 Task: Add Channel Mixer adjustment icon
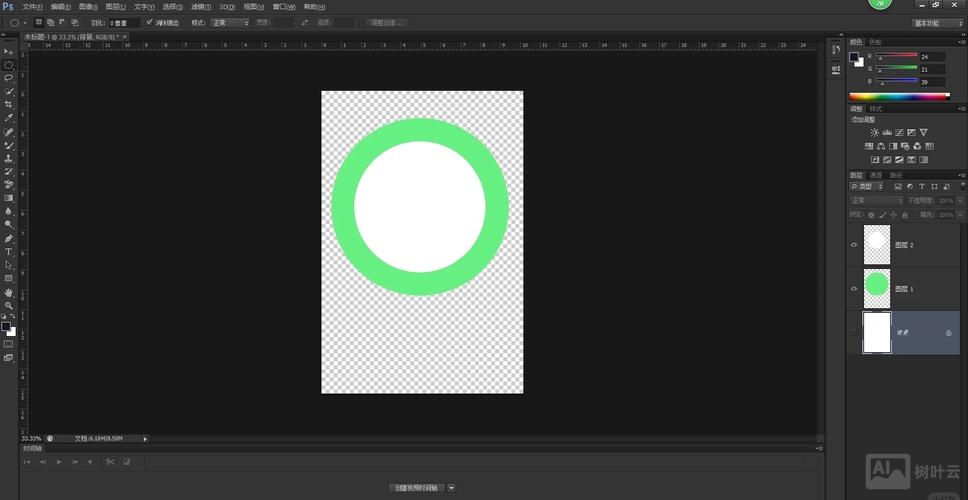click(x=917, y=146)
